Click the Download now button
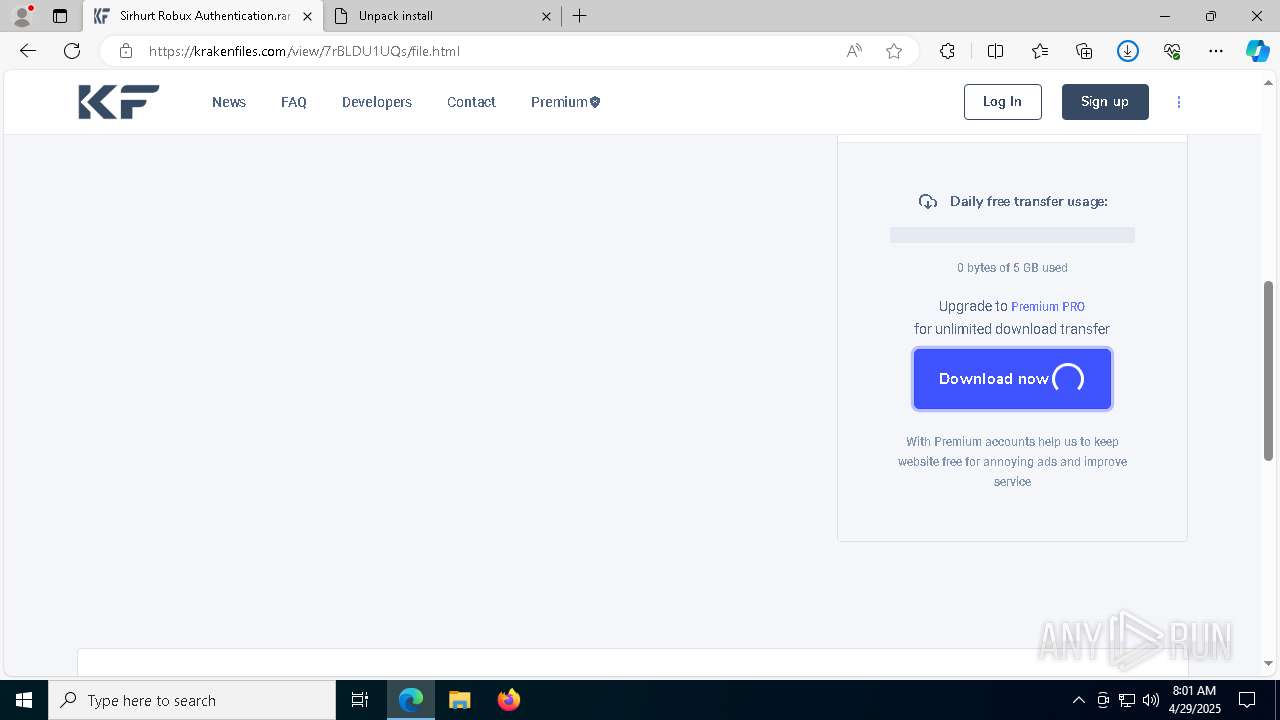This screenshot has width=1280, height=720. 1012,379
